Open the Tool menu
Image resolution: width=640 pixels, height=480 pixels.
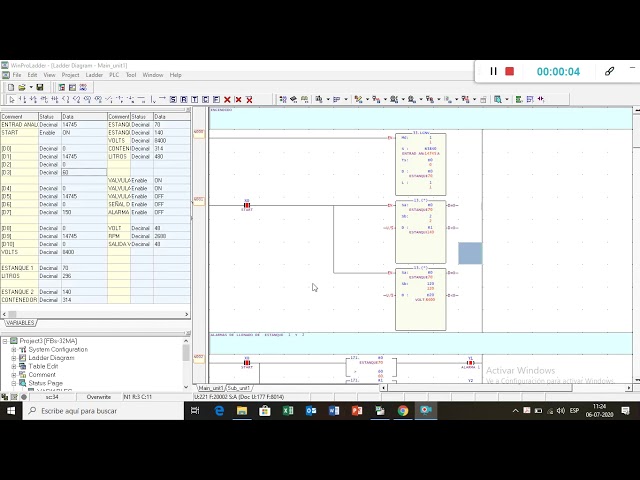[131, 75]
